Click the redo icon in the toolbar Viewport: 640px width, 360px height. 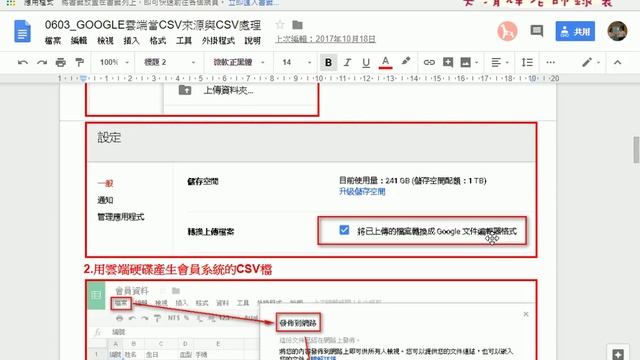click(x=42, y=62)
